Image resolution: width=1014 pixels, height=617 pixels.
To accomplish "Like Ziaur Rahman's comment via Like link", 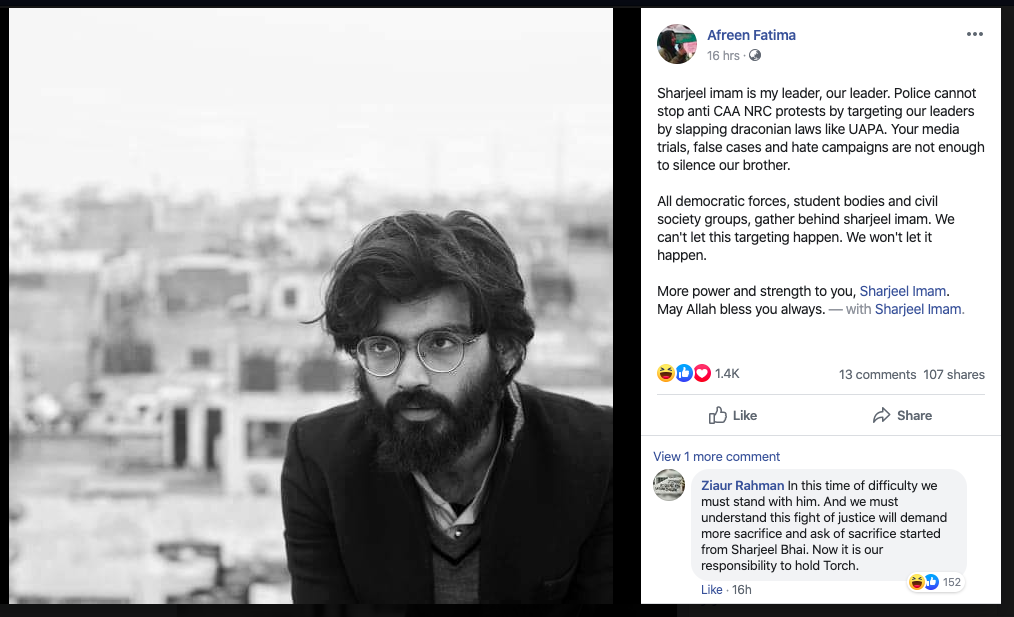I will 711,589.
